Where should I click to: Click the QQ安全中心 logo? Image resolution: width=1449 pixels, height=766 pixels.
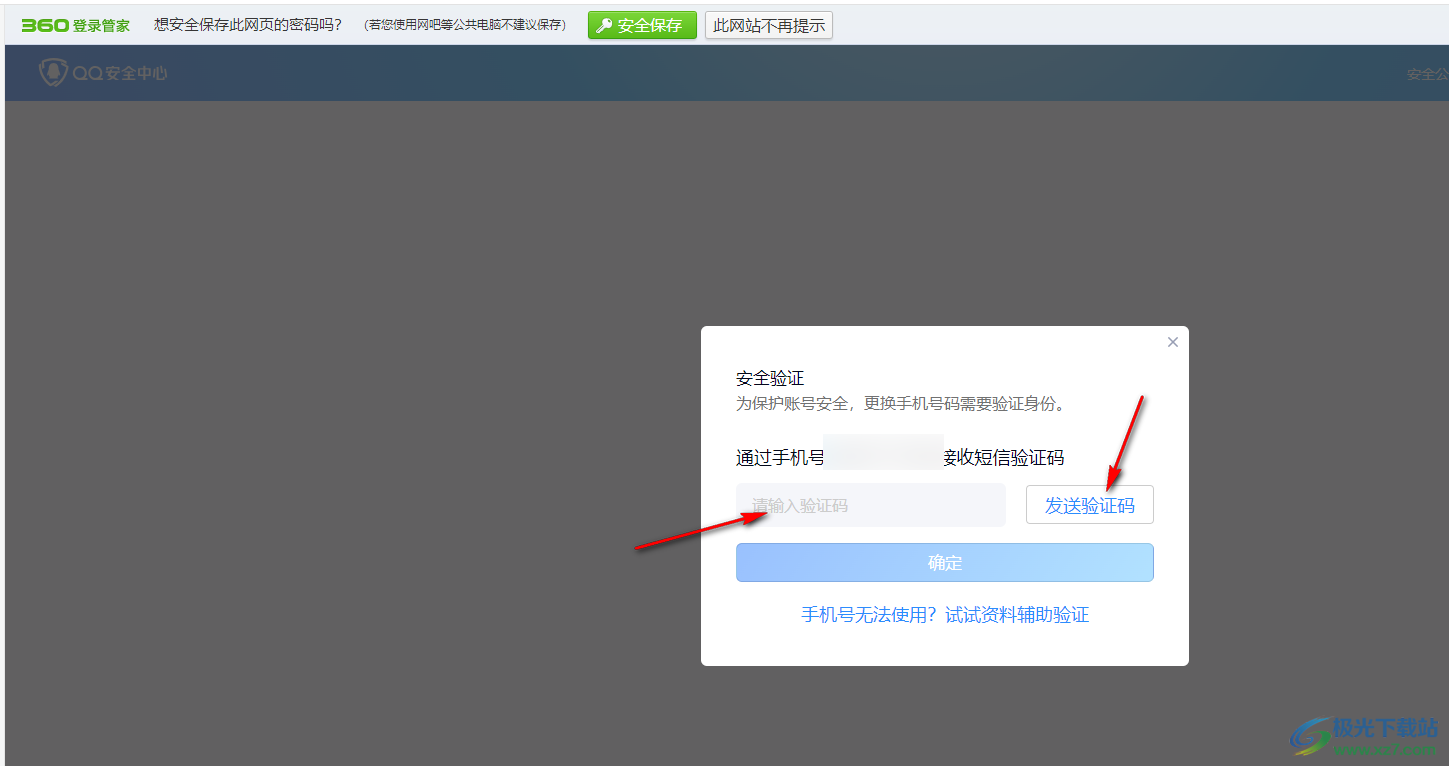[103, 72]
